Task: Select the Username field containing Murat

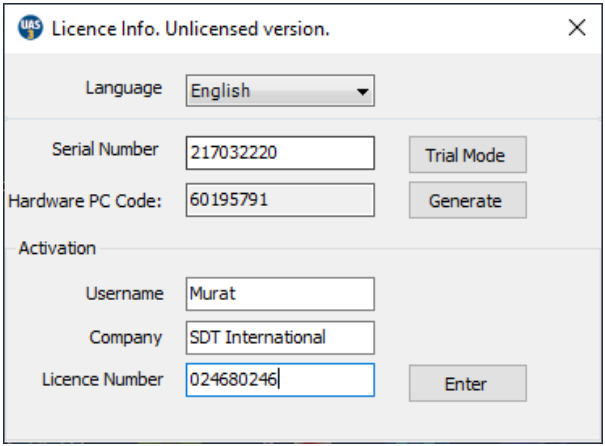Action: (x=280, y=294)
